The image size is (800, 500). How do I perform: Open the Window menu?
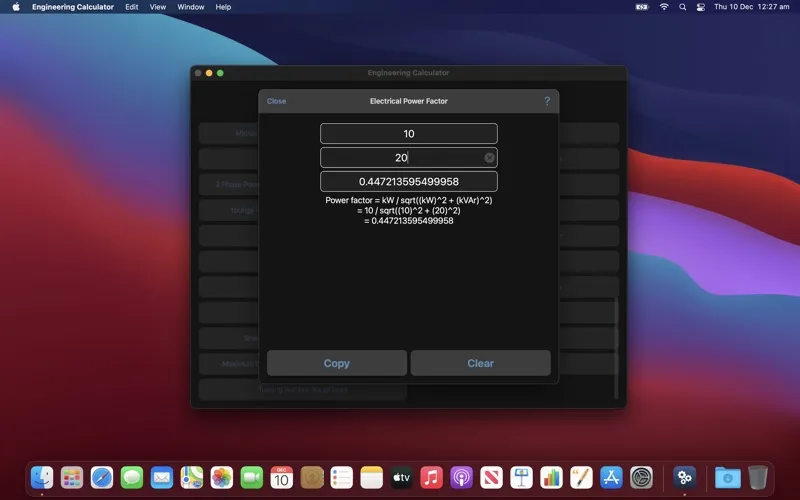191,7
